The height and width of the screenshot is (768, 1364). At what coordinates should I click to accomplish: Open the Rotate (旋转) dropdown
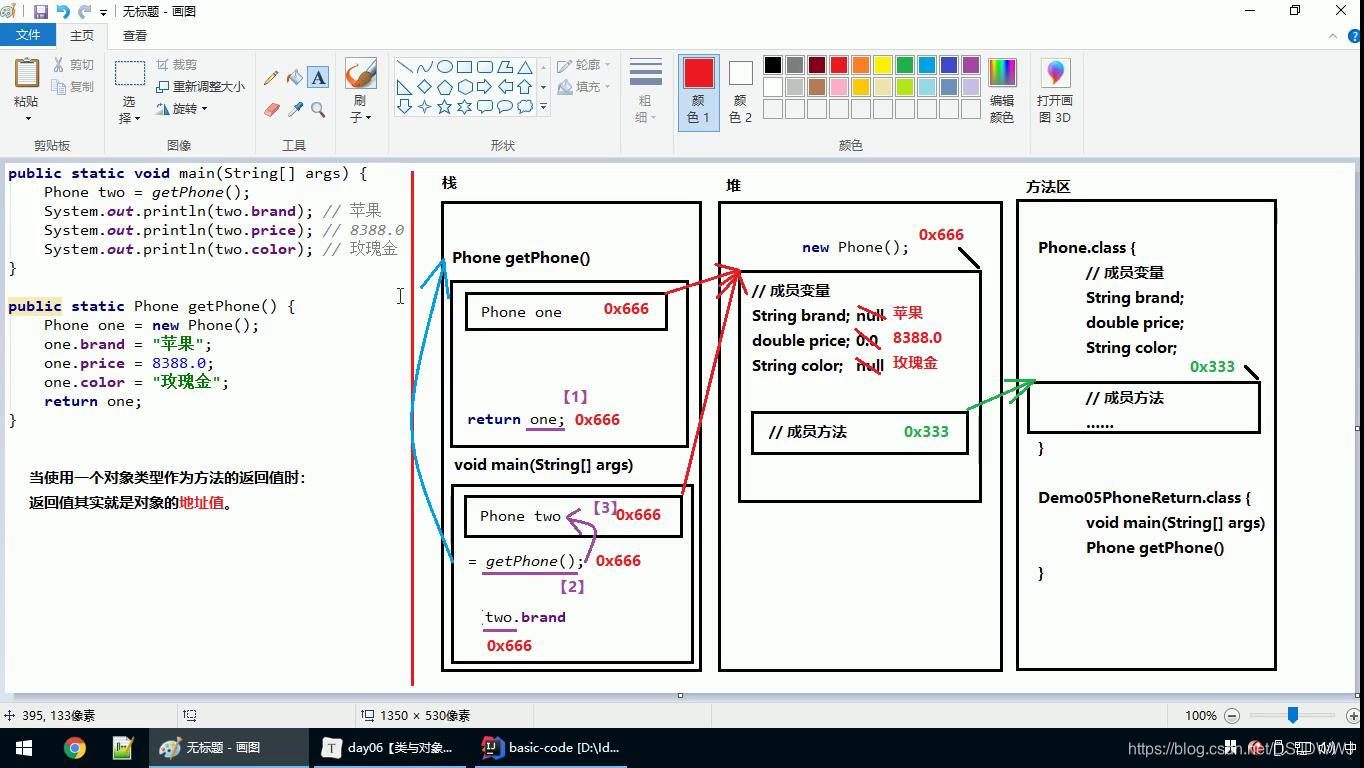[181, 108]
